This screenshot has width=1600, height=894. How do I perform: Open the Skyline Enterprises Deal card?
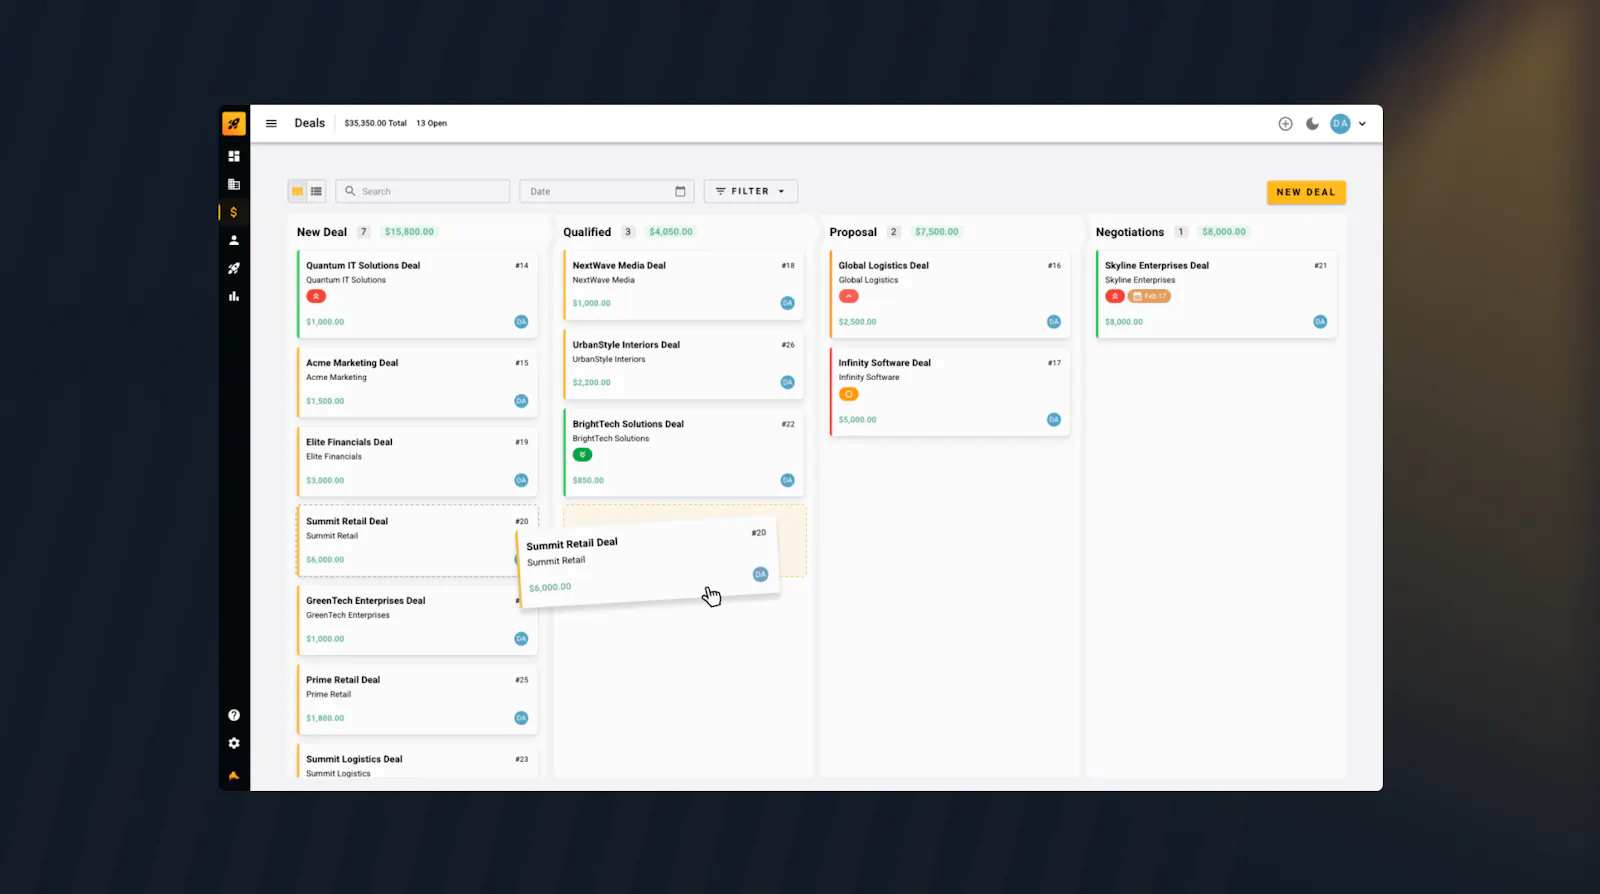pos(1216,294)
